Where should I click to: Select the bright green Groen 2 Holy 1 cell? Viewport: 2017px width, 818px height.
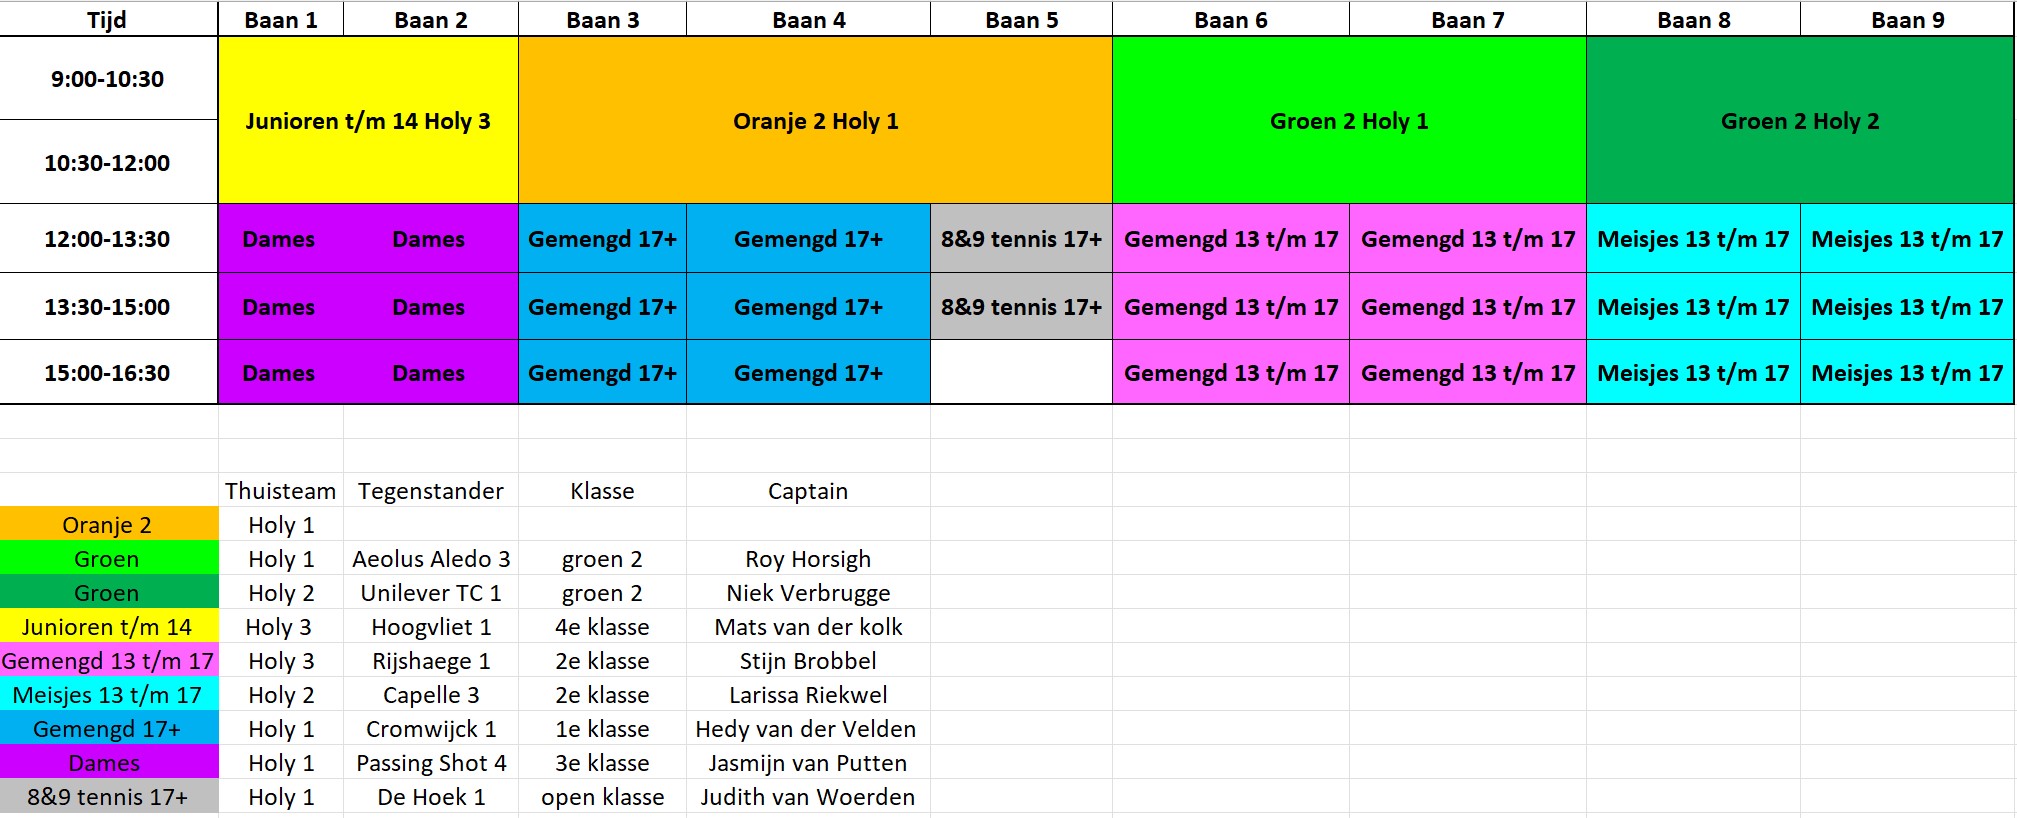[x=1349, y=121]
